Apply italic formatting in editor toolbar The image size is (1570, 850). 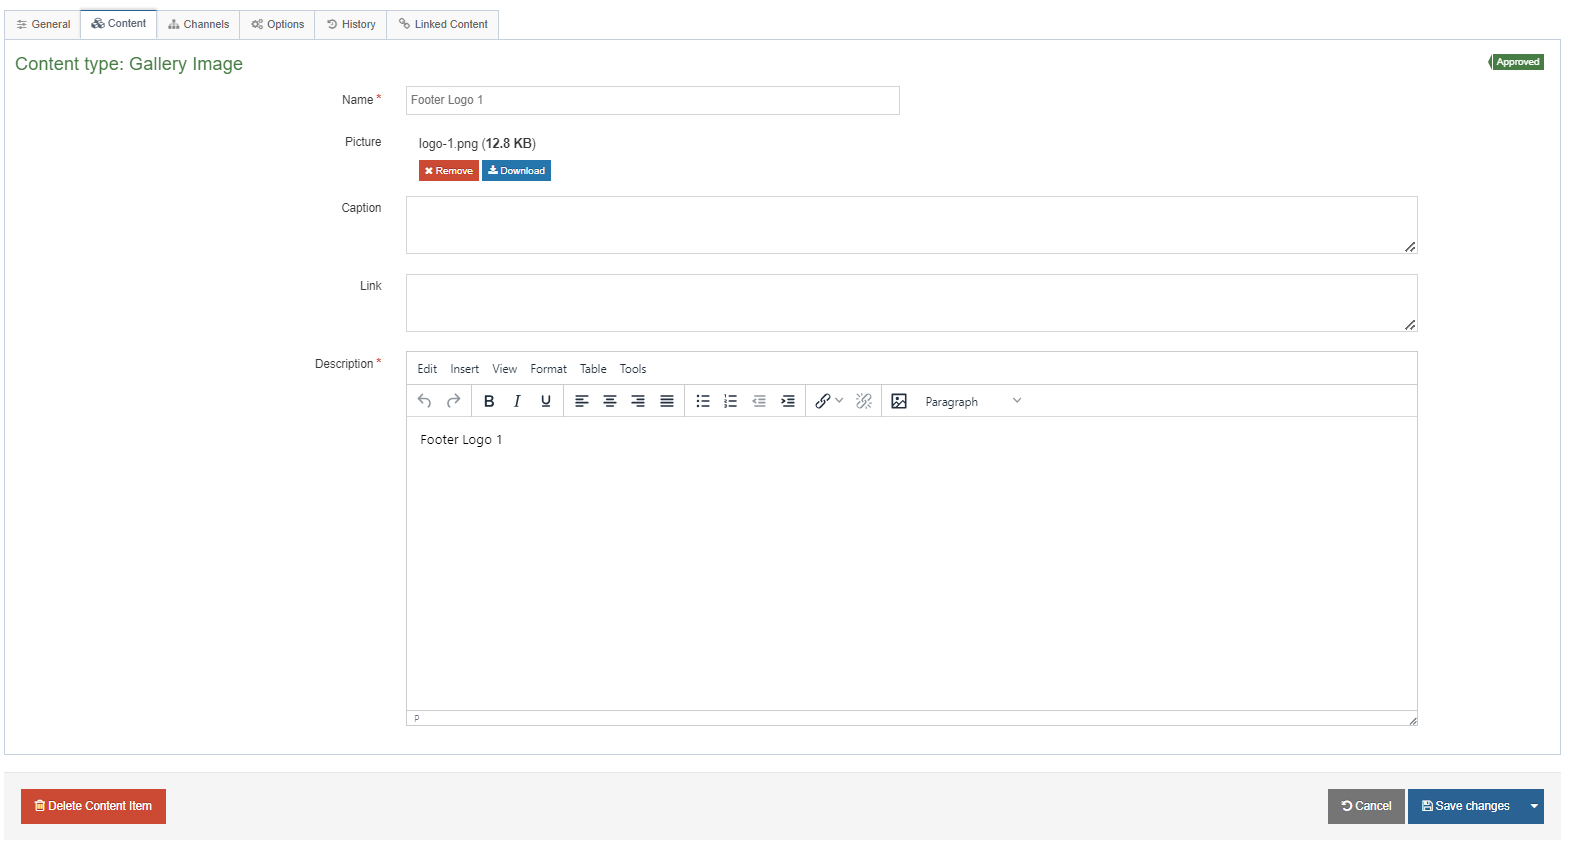tap(517, 401)
